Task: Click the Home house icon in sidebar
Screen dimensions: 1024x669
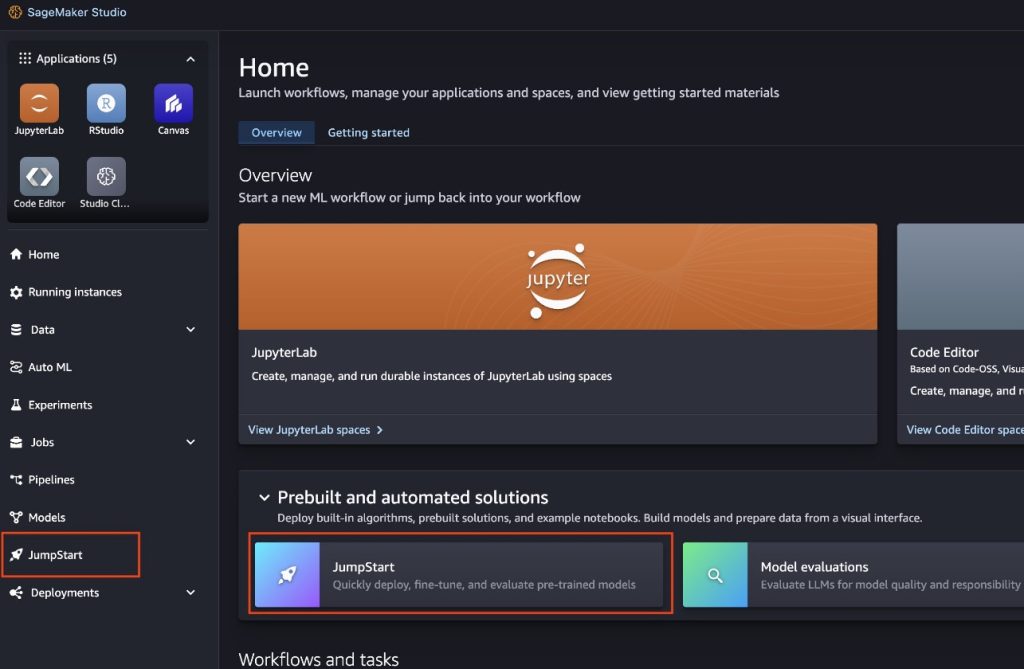Action: tap(16, 254)
